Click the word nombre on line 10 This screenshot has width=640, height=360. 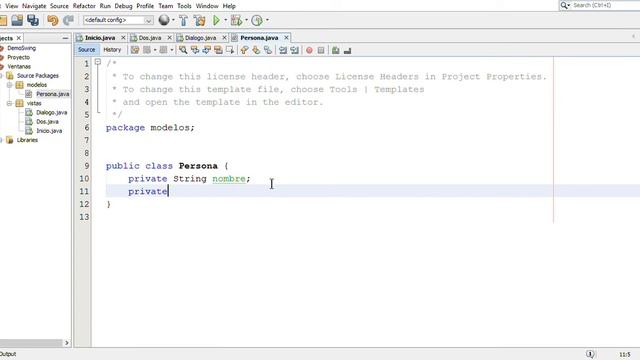229,179
